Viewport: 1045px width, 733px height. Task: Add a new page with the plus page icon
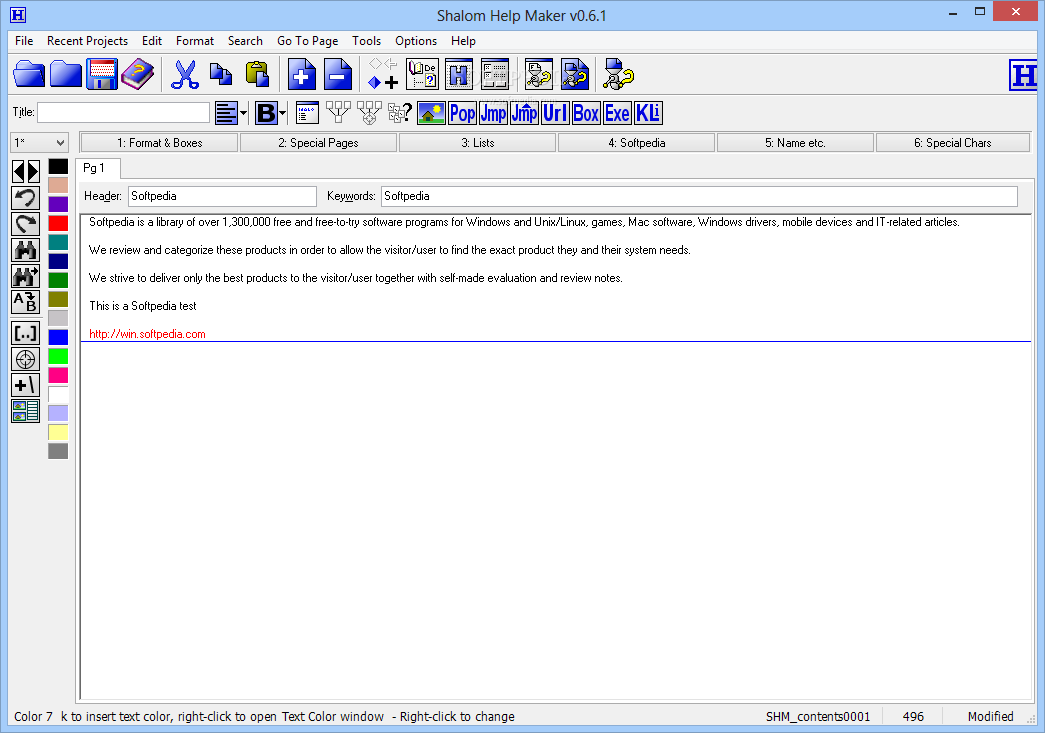click(302, 74)
